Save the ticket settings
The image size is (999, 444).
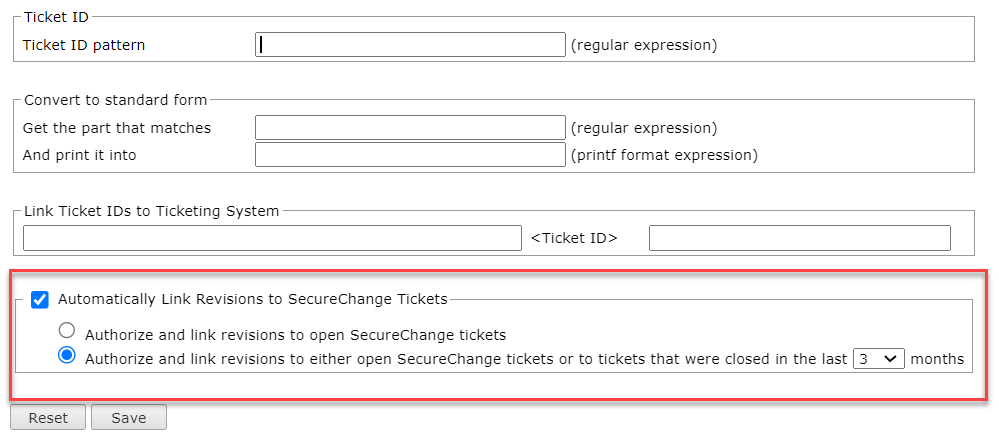coord(128,418)
